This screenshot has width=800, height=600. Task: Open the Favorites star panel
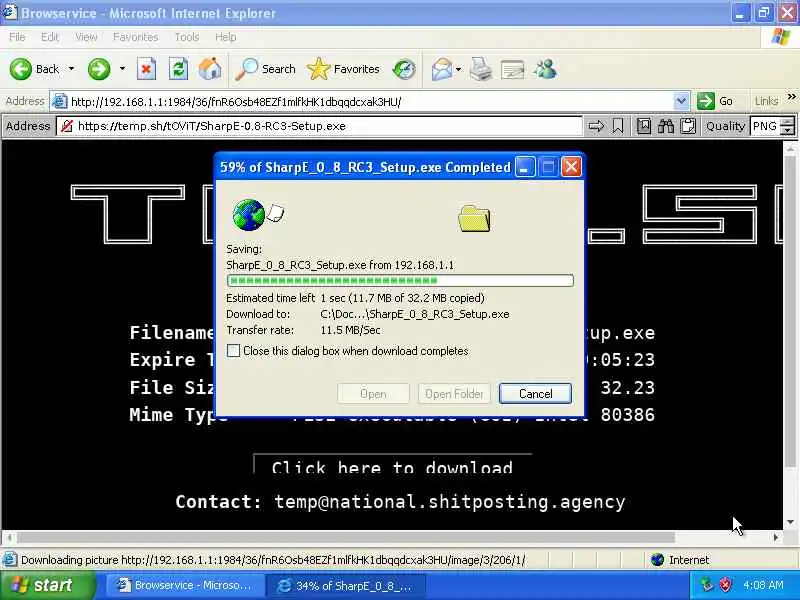343,69
